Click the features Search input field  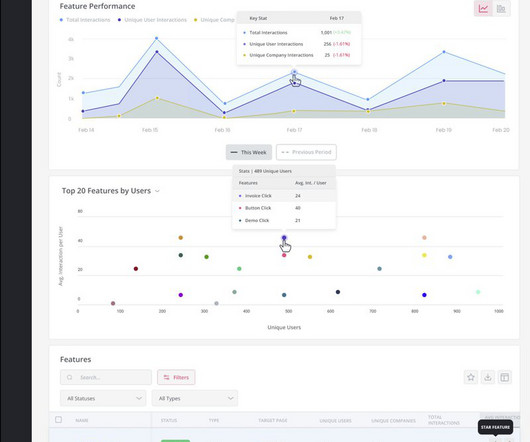click(106, 377)
